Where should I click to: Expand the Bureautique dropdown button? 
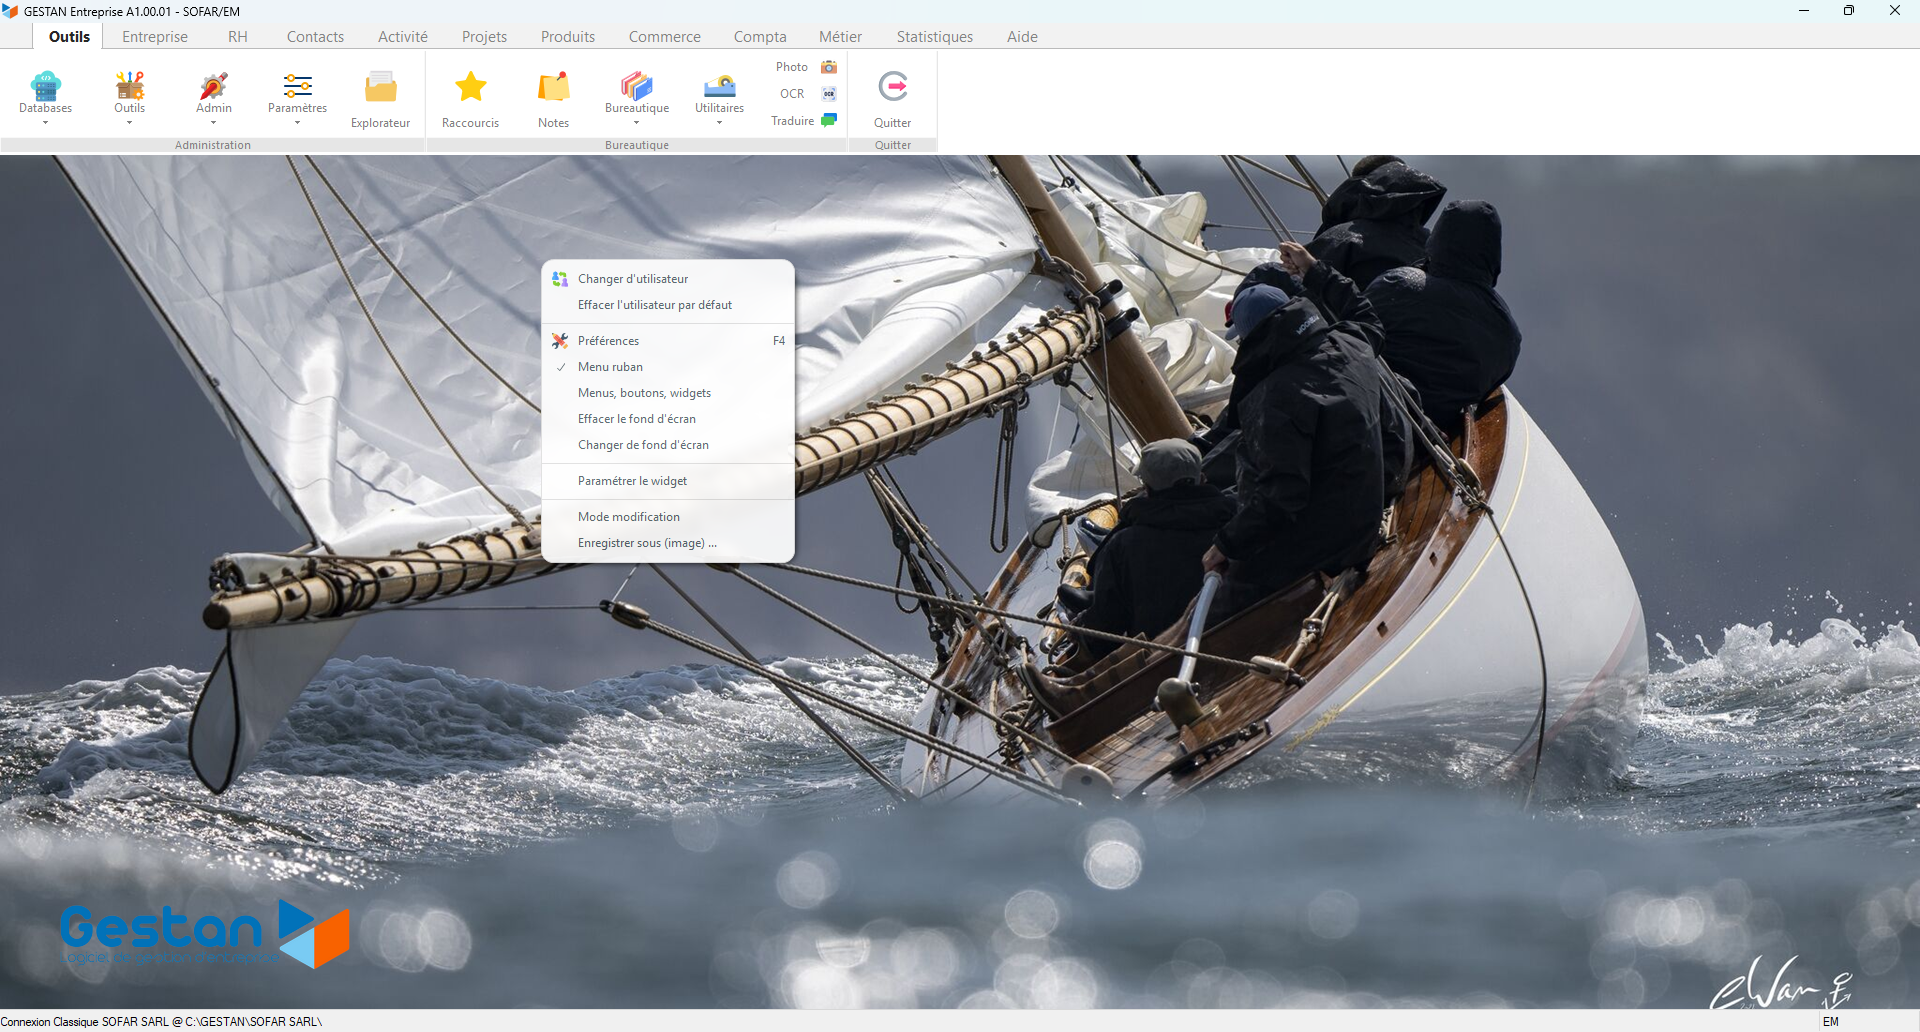point(636,123)
